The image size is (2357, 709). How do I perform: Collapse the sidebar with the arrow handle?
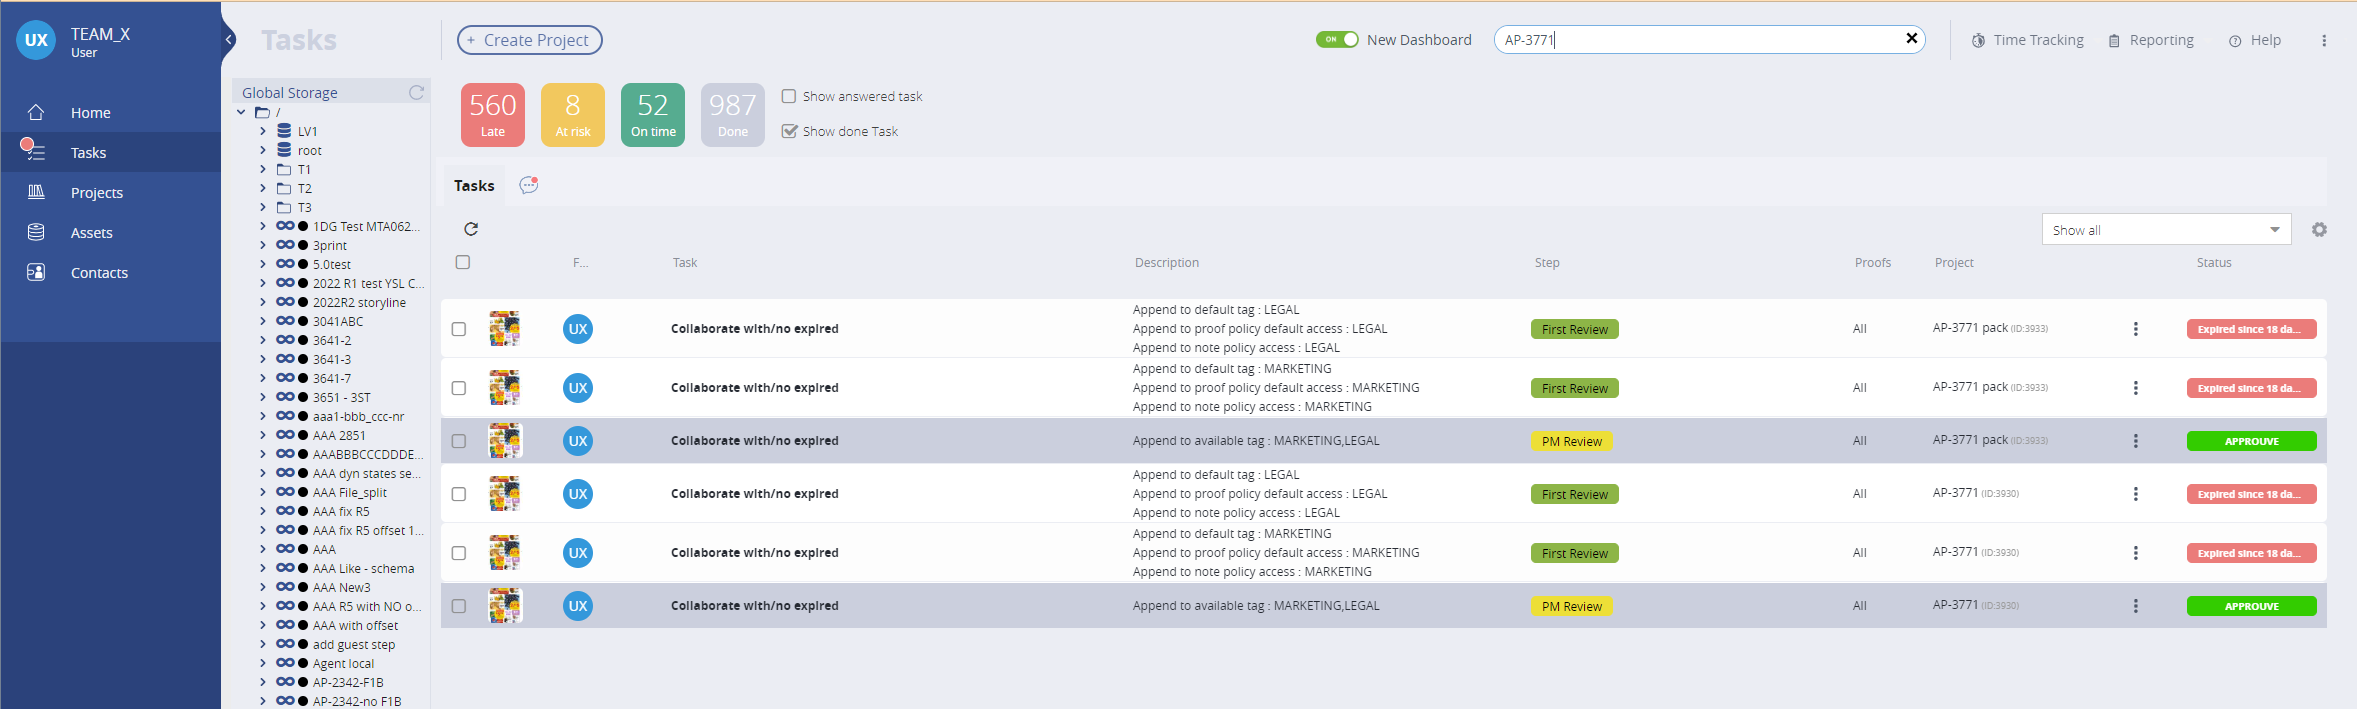click(x=229, y=40)
